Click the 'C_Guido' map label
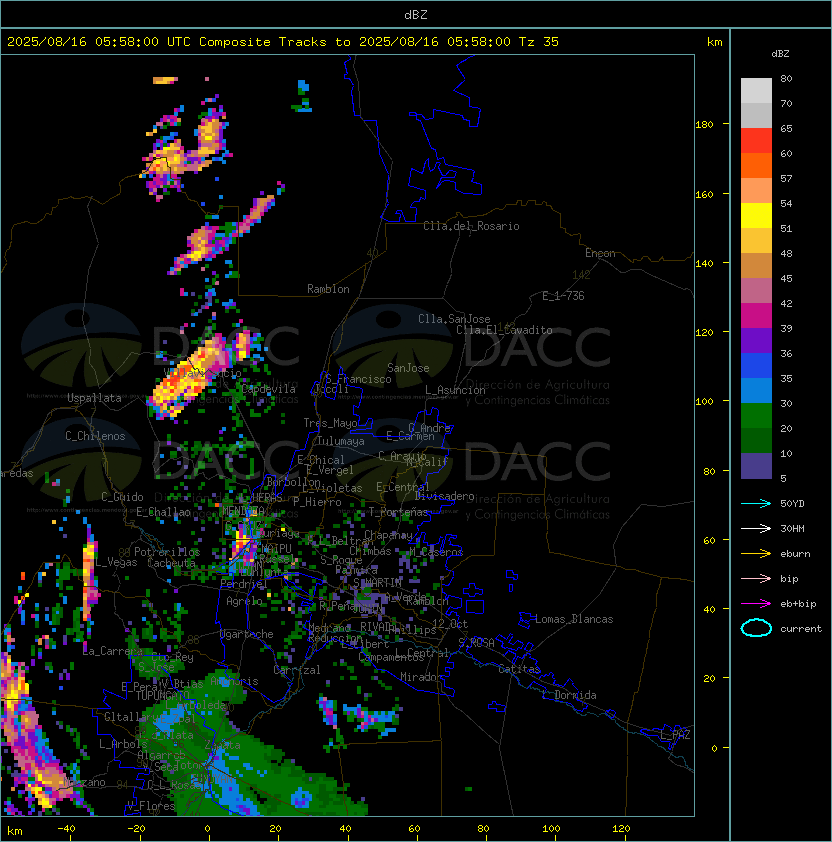 pos(122,497)
